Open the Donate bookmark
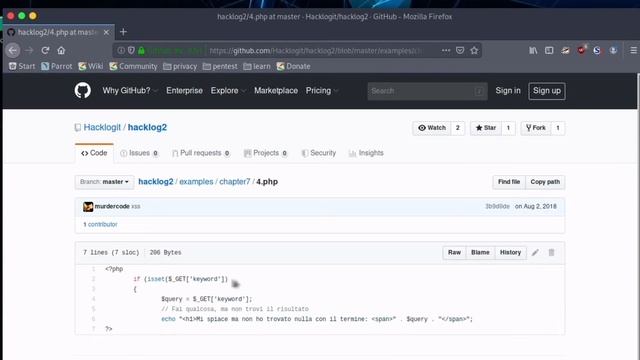The height and width of the screenshot is (360, 640). (x=293, y=66)
